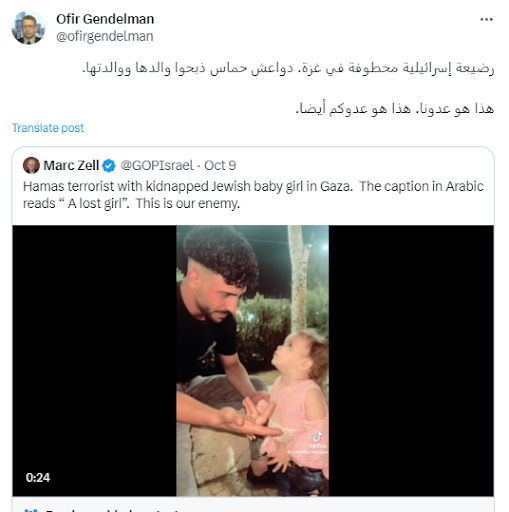509x512 pixels.
Task: Open the readers added context banner
Action: coord(253,505)
